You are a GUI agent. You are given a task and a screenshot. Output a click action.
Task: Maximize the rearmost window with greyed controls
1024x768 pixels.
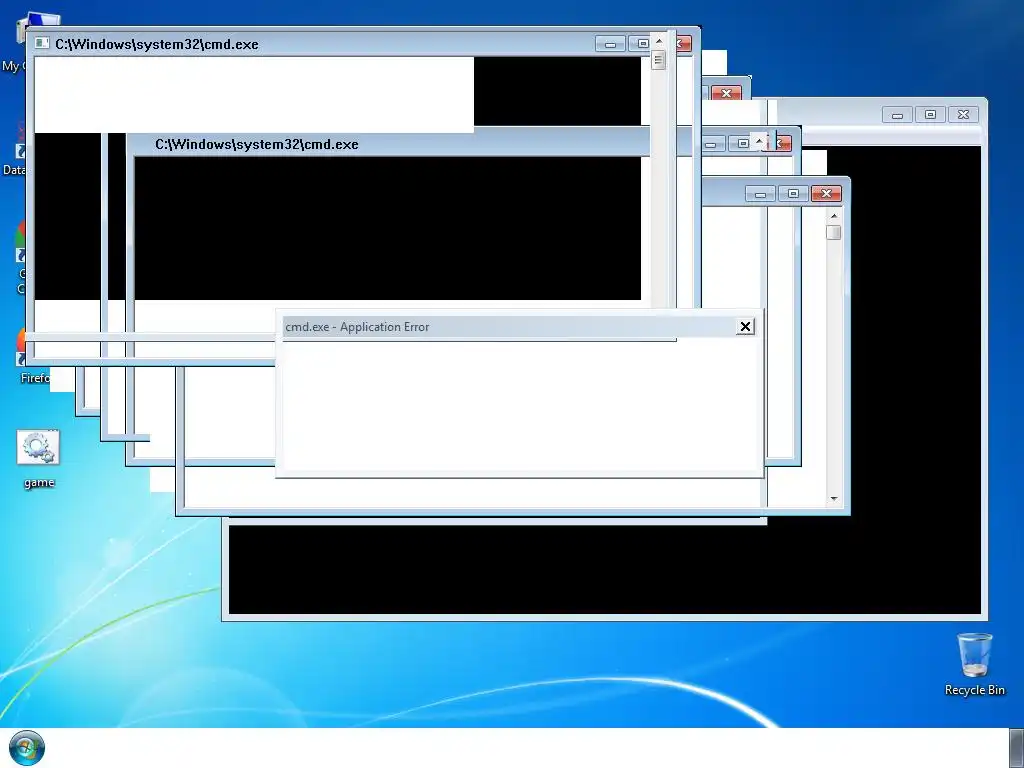point(930,115)
